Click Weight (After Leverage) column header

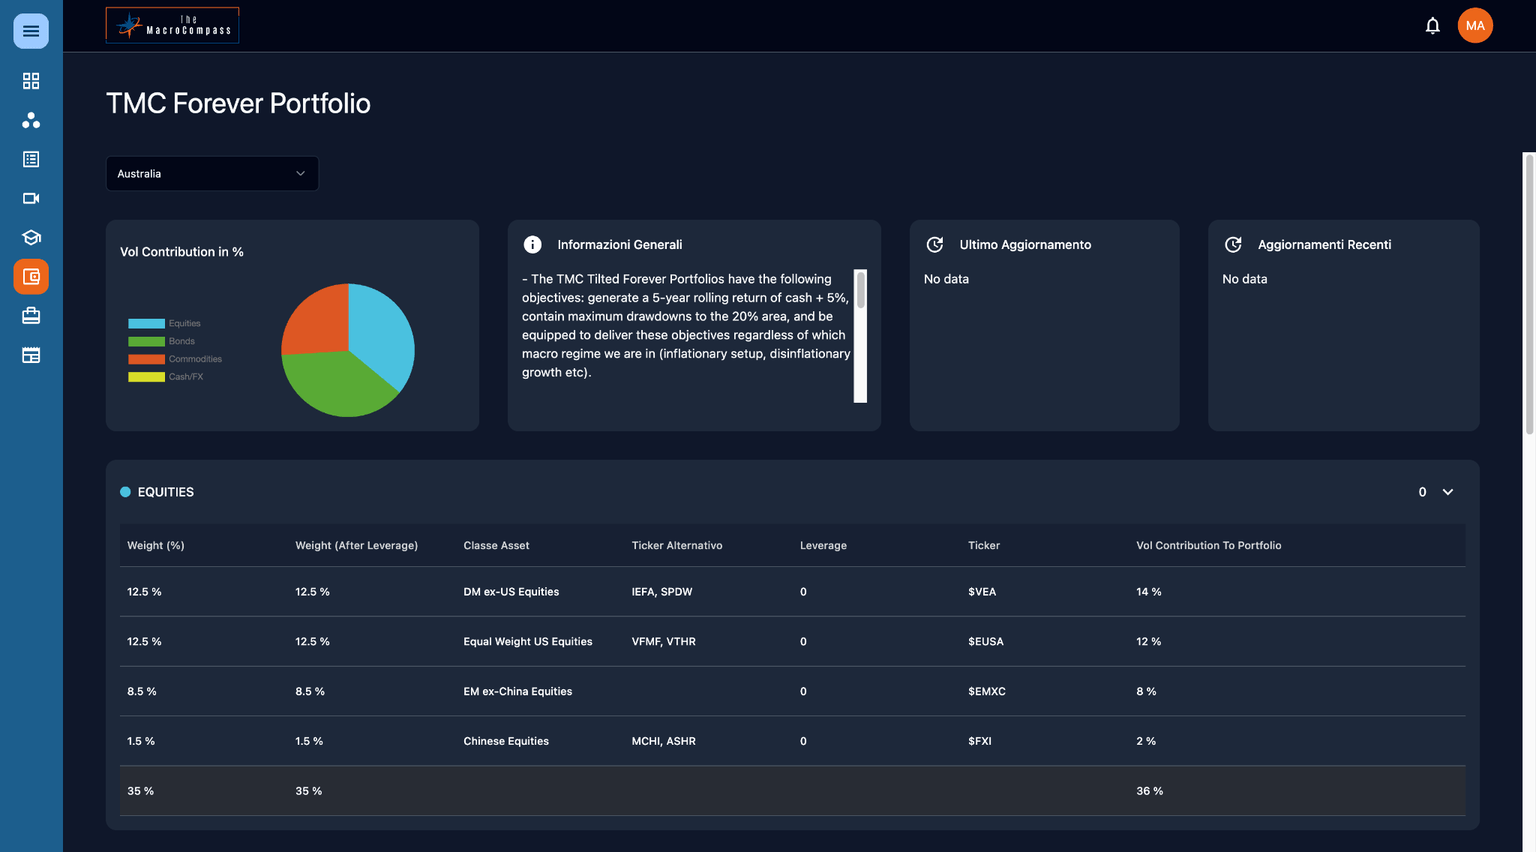[356, 546]
